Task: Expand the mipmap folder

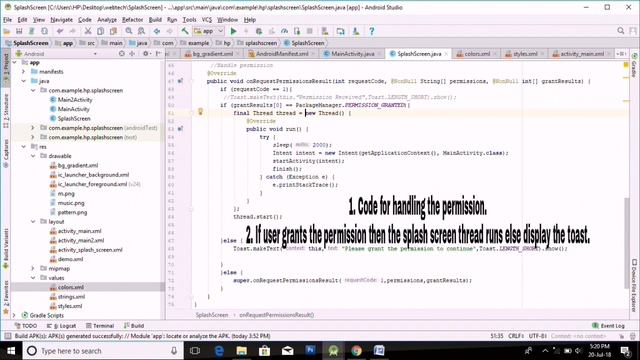Action: [33, 269]
